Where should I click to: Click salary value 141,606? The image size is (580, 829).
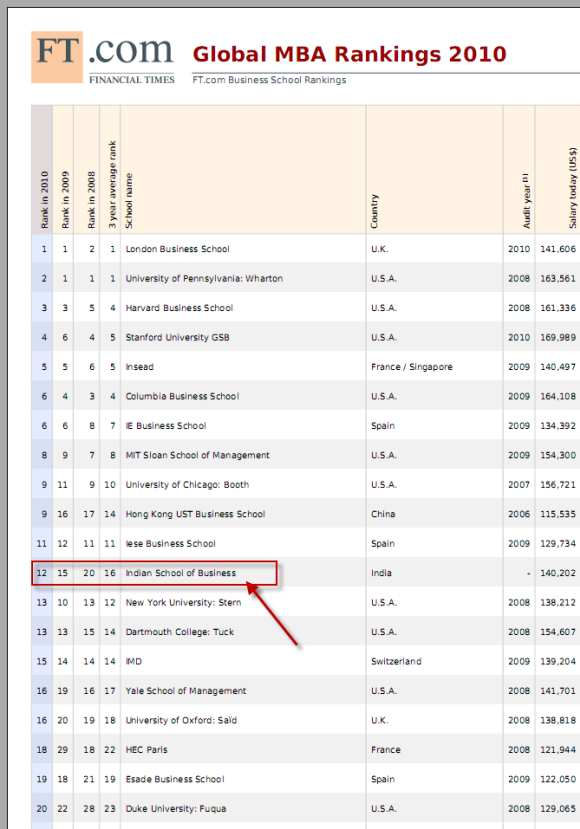(558, 249)
